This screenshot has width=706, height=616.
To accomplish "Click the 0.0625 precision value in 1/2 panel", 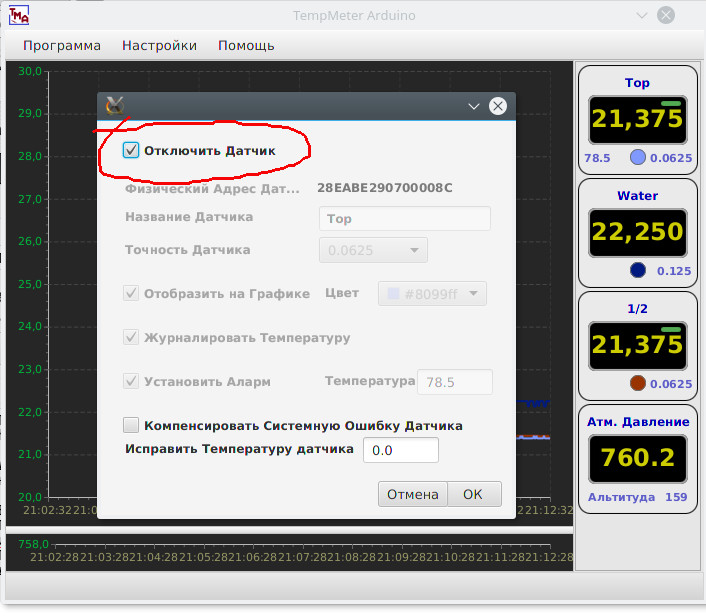I will (x=671, y=384).
